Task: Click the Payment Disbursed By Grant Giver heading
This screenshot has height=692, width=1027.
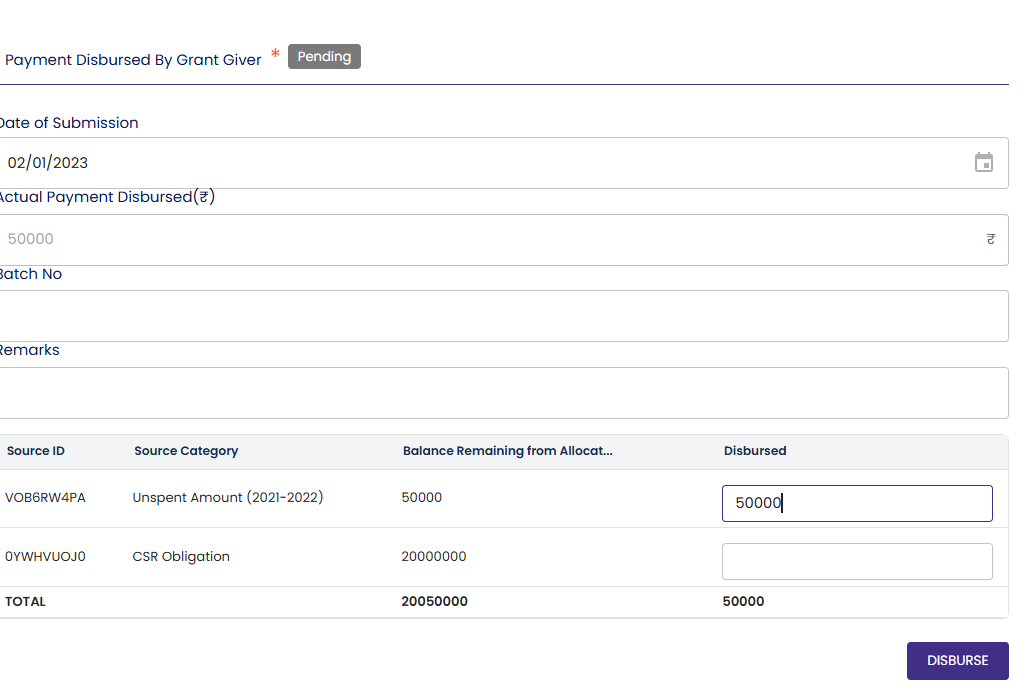Action: (x=133, y=60)
